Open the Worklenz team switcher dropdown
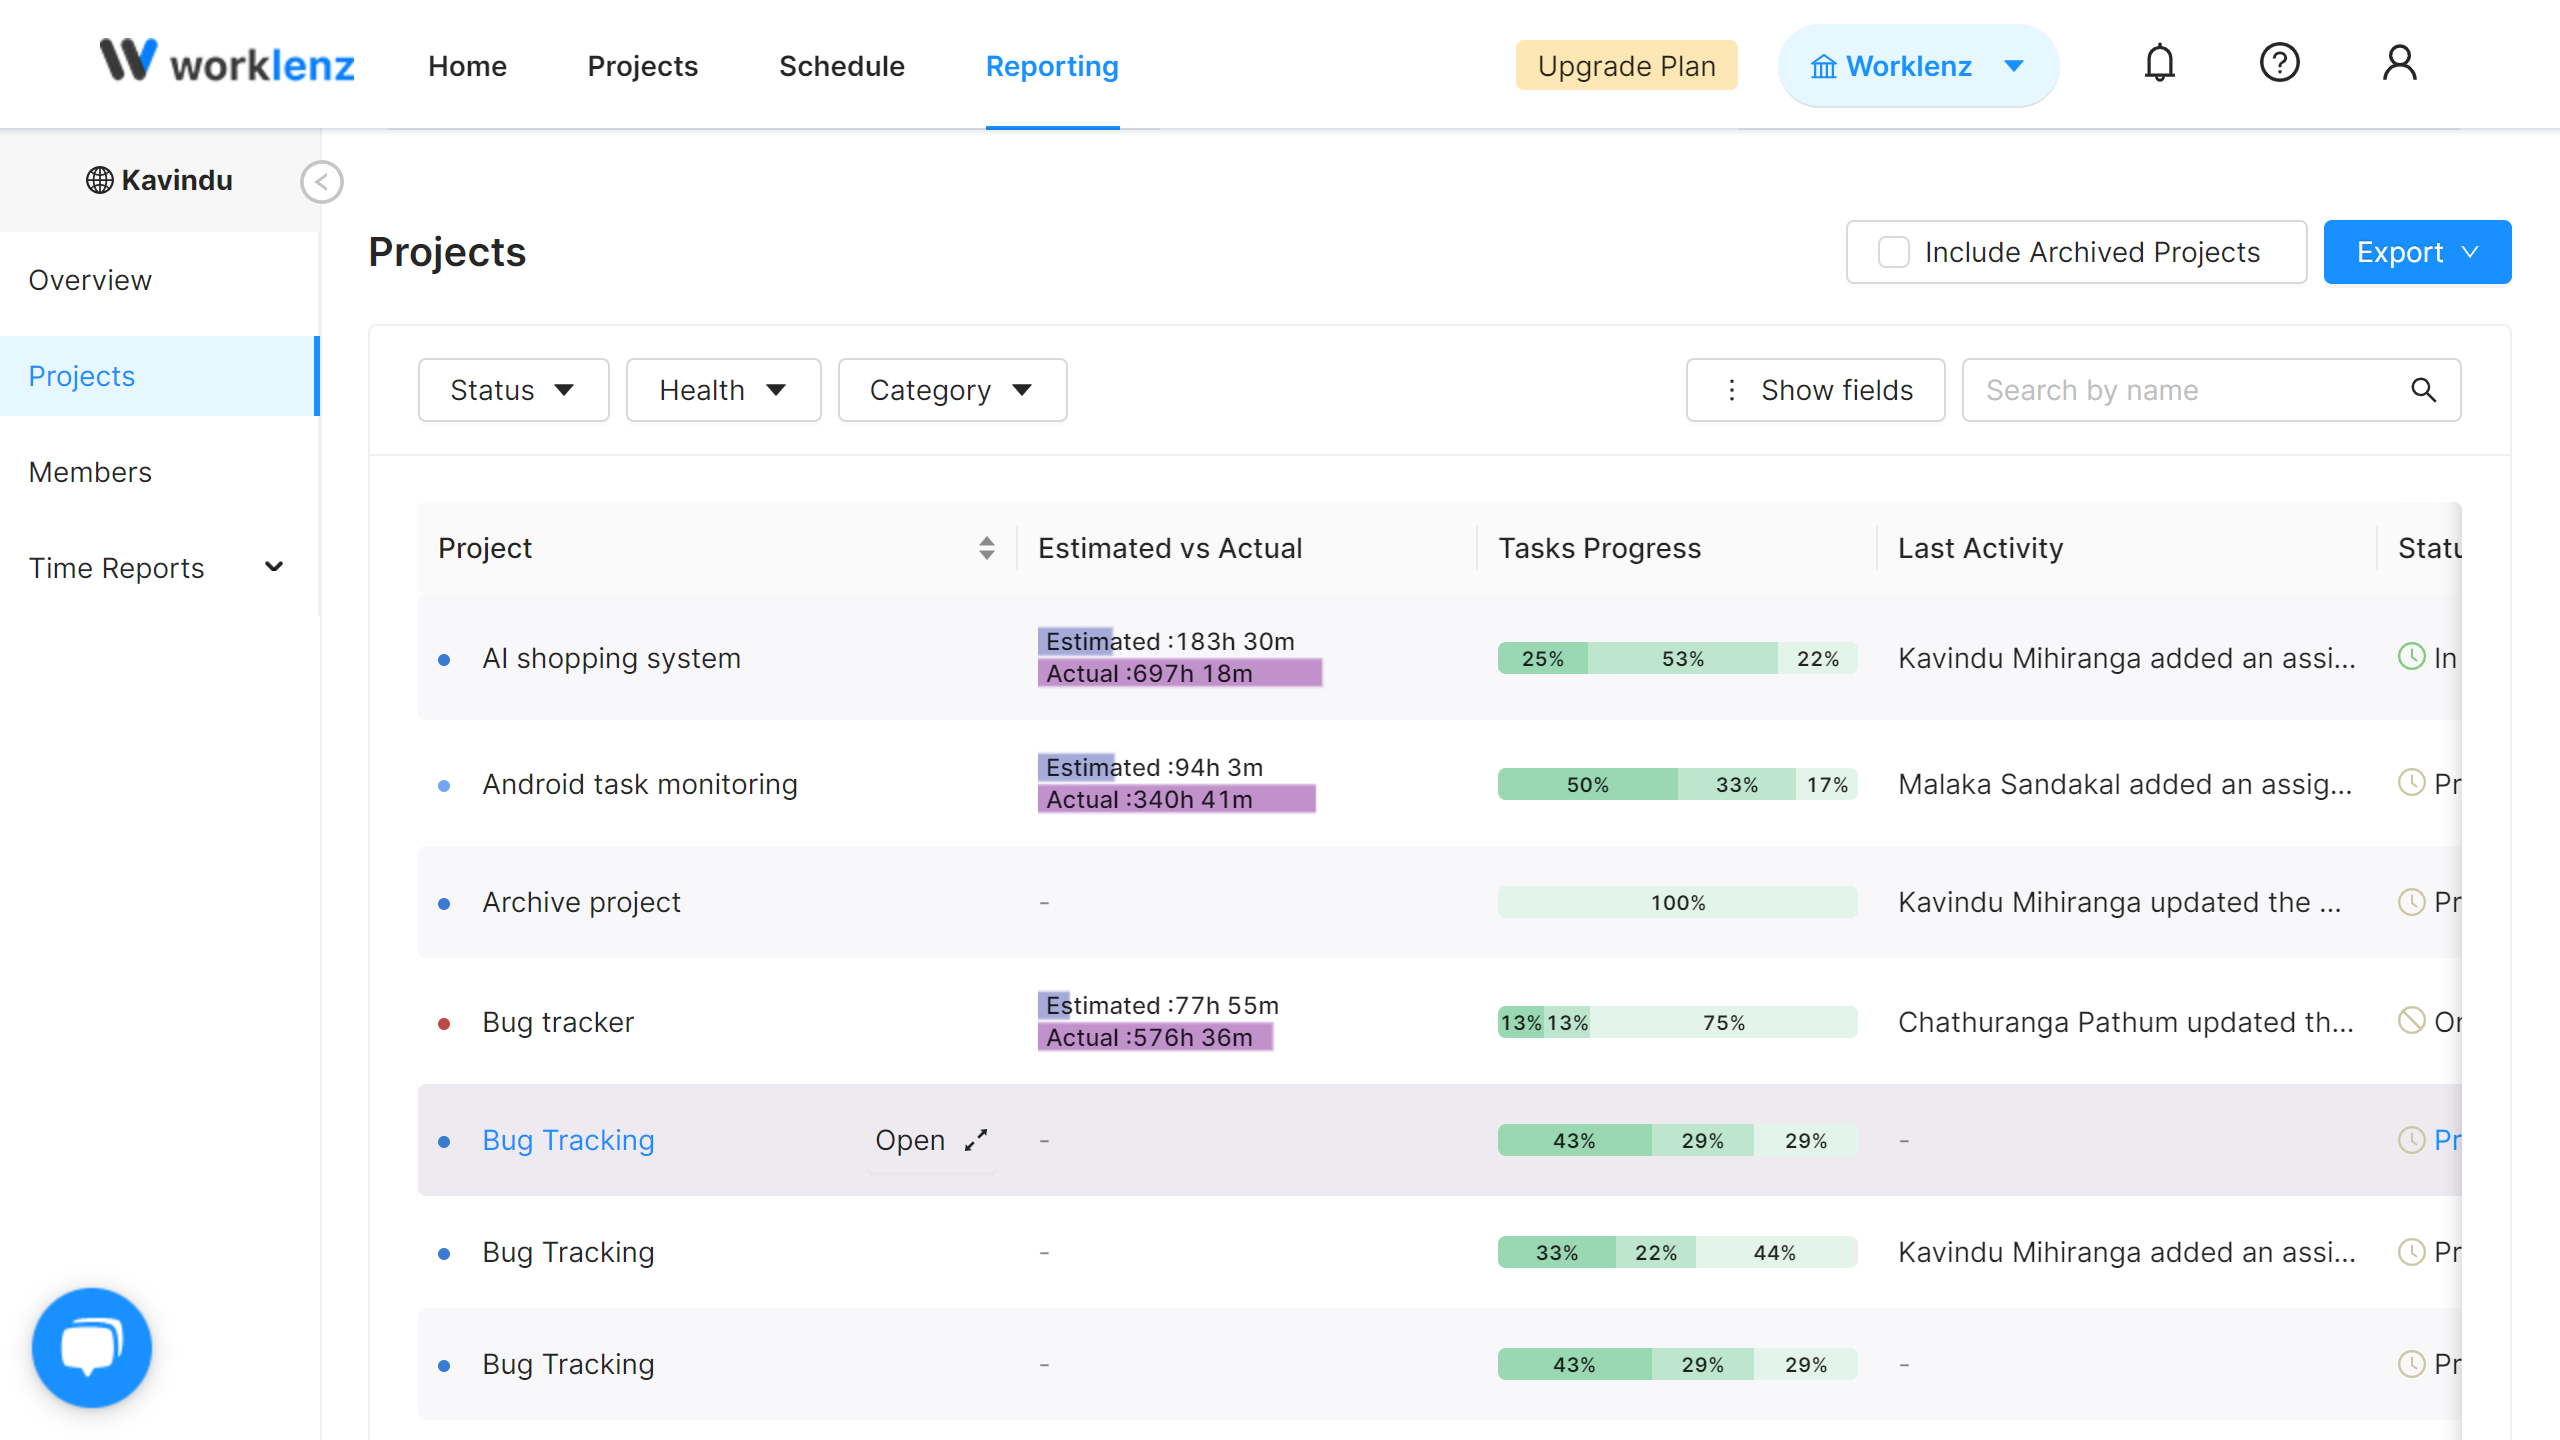 (x=1917, y=66)
